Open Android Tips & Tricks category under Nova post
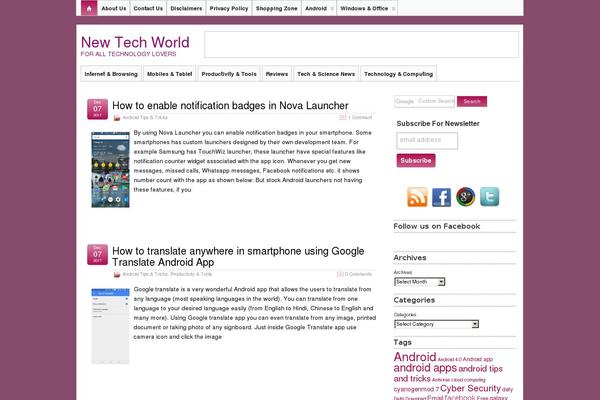The image size is (600, 400). click(145, 118)
